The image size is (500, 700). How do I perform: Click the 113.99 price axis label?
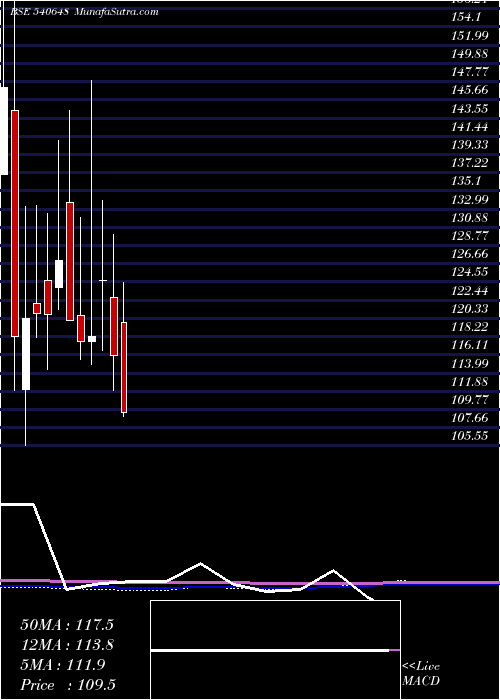pos(470,363)
